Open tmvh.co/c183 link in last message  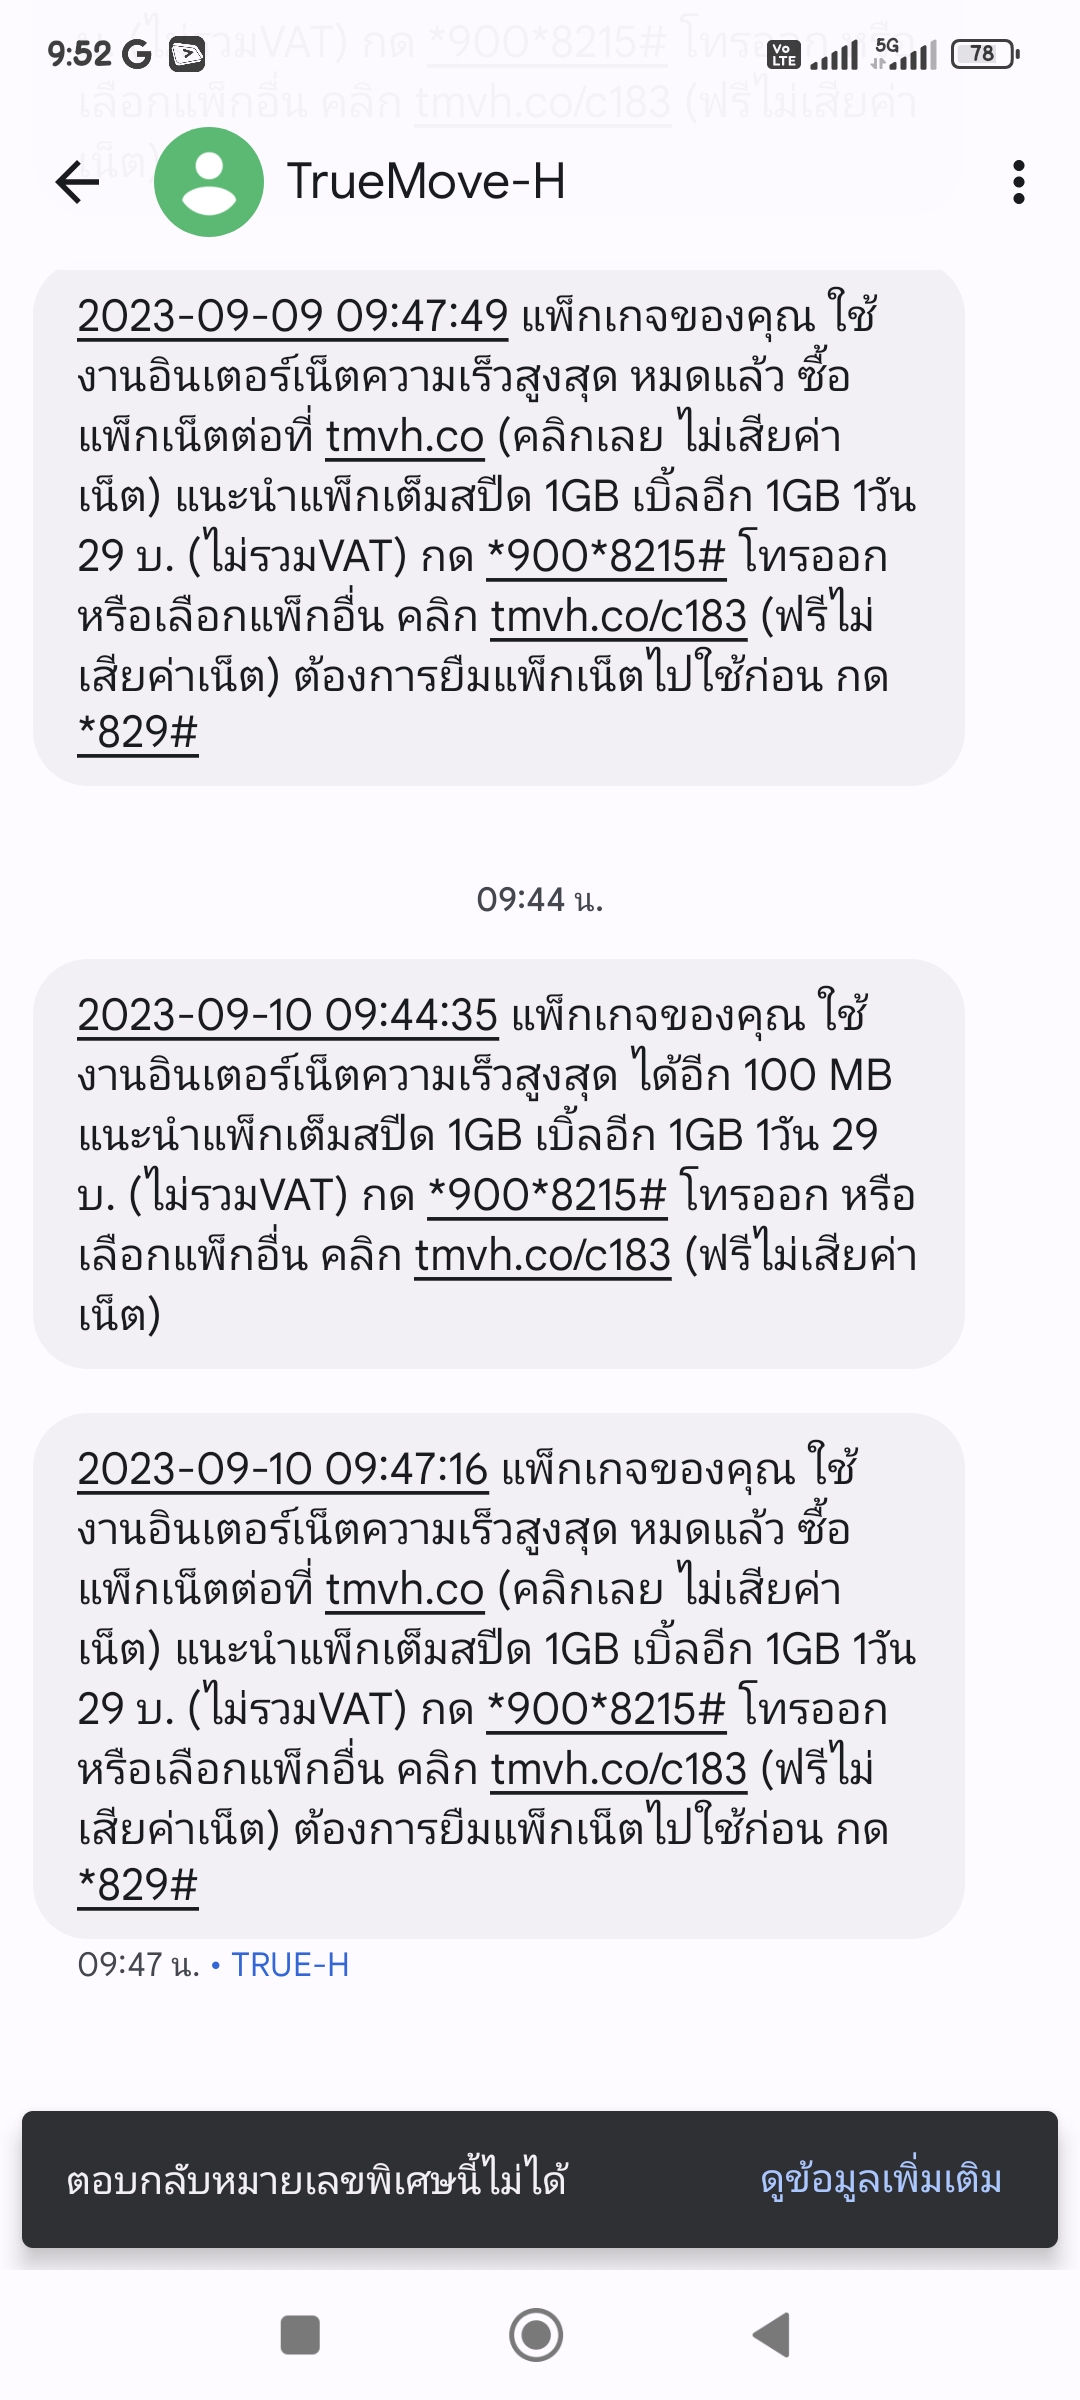pos(619,1769)
